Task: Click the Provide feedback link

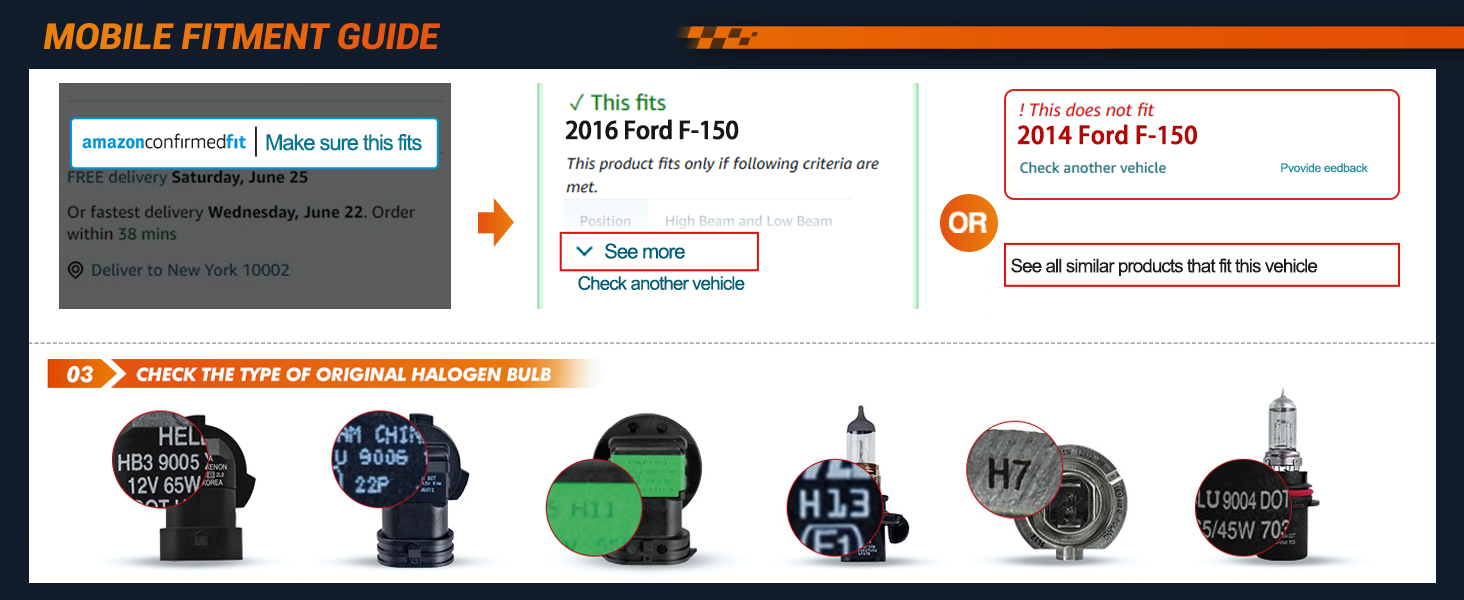Action: click(1324, 168)
